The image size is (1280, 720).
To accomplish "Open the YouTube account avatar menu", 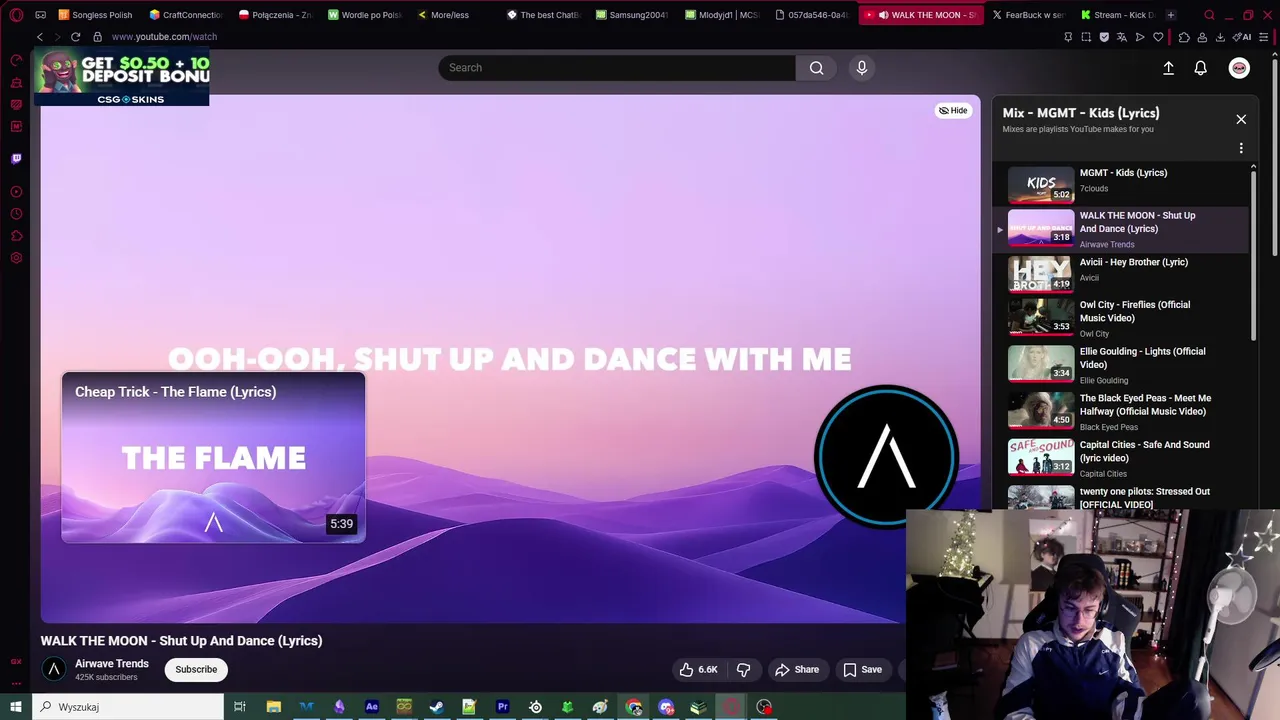I will coord(1239,67).
